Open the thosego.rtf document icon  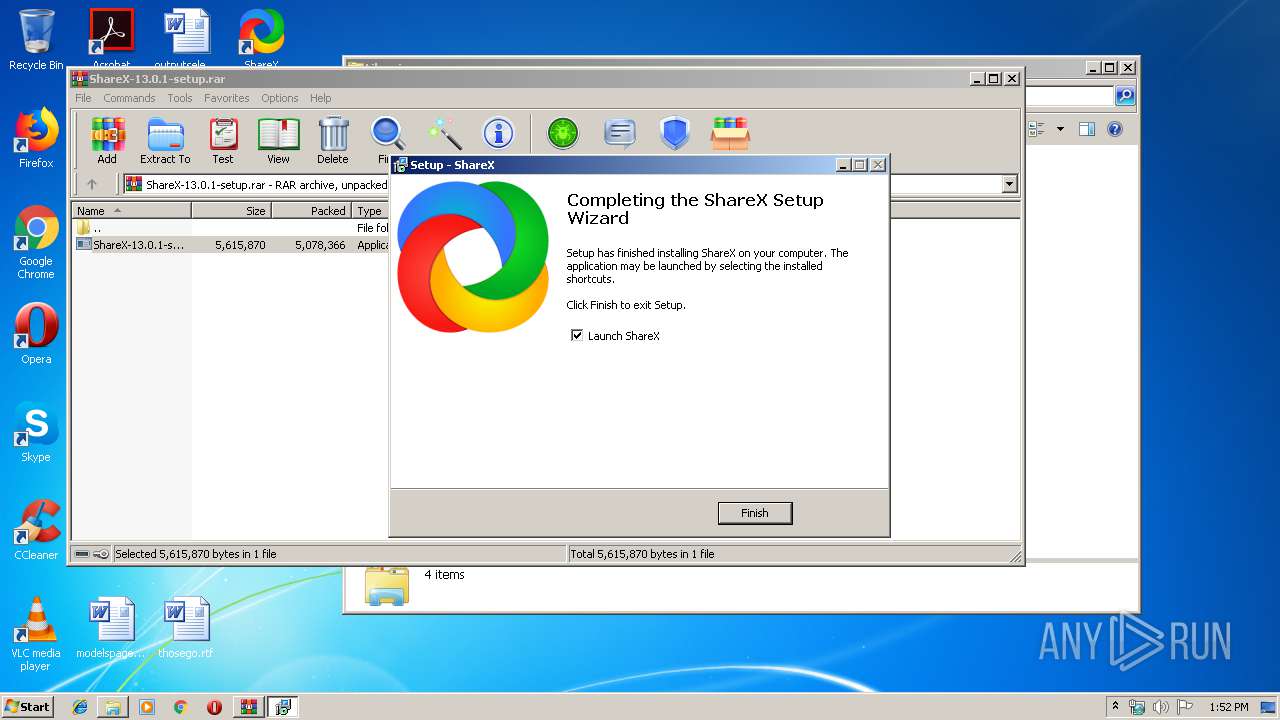tap(186, 628)
